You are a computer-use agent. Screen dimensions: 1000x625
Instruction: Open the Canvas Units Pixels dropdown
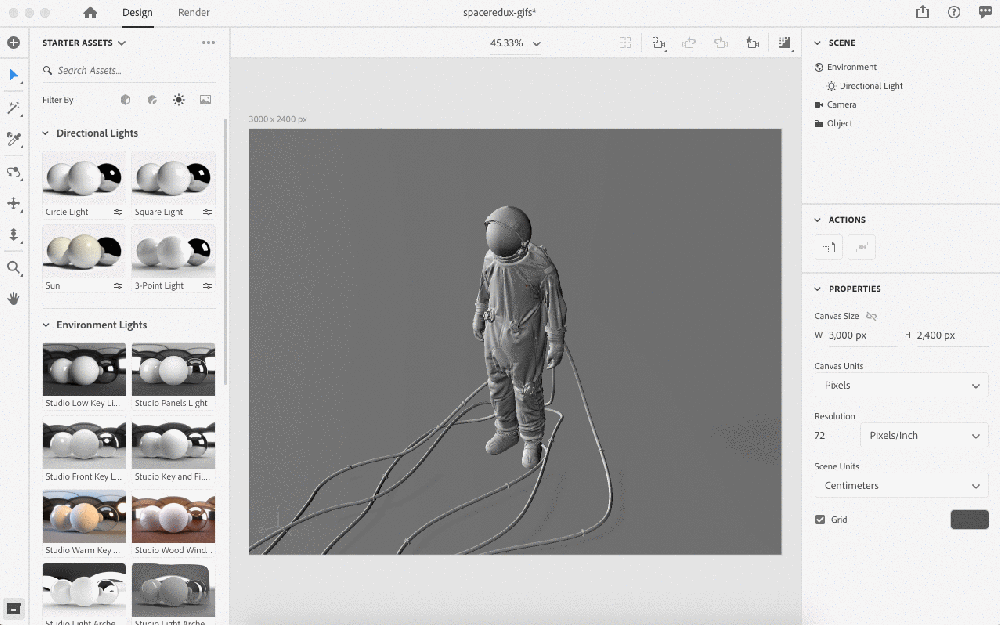click(901, 386)
